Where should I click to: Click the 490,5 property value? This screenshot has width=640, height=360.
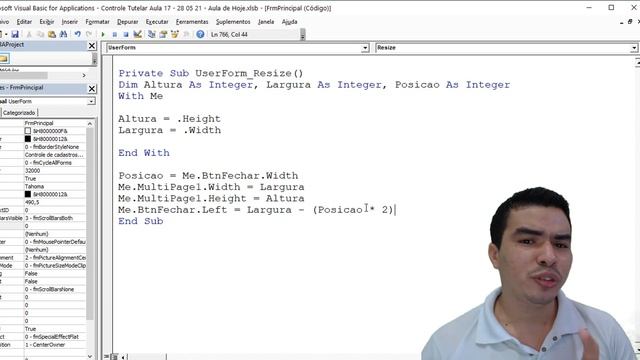[x=55, y=202]
